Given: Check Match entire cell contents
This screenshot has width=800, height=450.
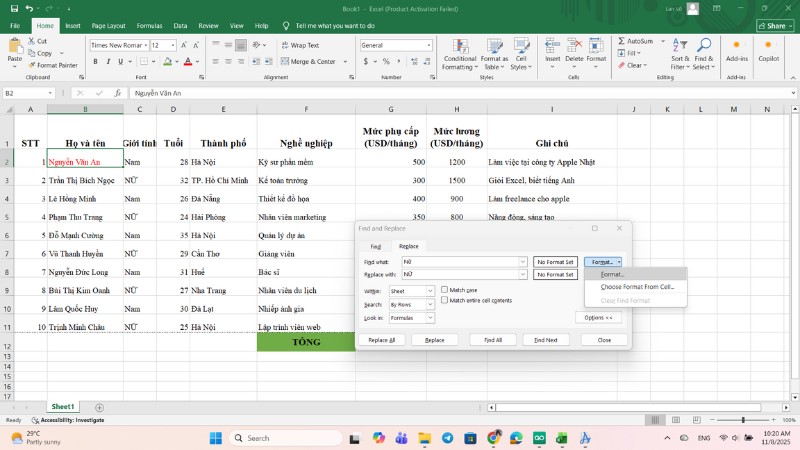Looking at the screenshot, I should click(445, 300).
